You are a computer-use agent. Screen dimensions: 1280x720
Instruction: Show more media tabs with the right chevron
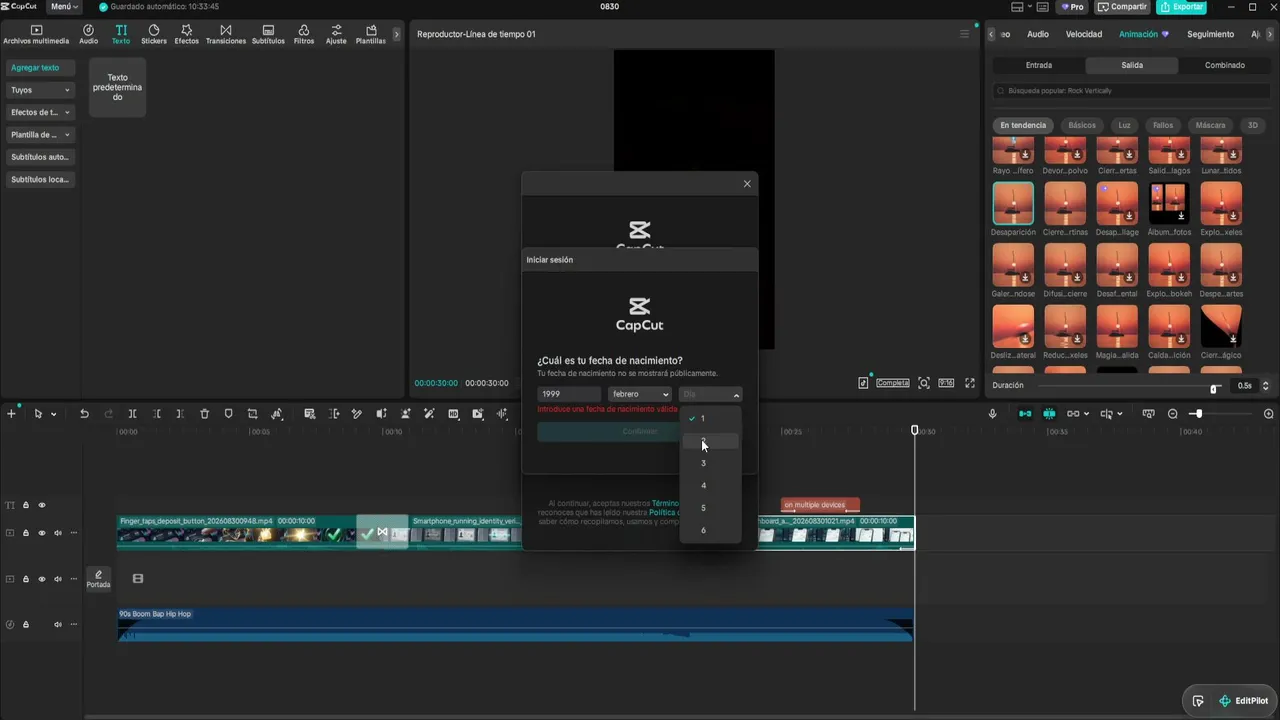(396, 34)
